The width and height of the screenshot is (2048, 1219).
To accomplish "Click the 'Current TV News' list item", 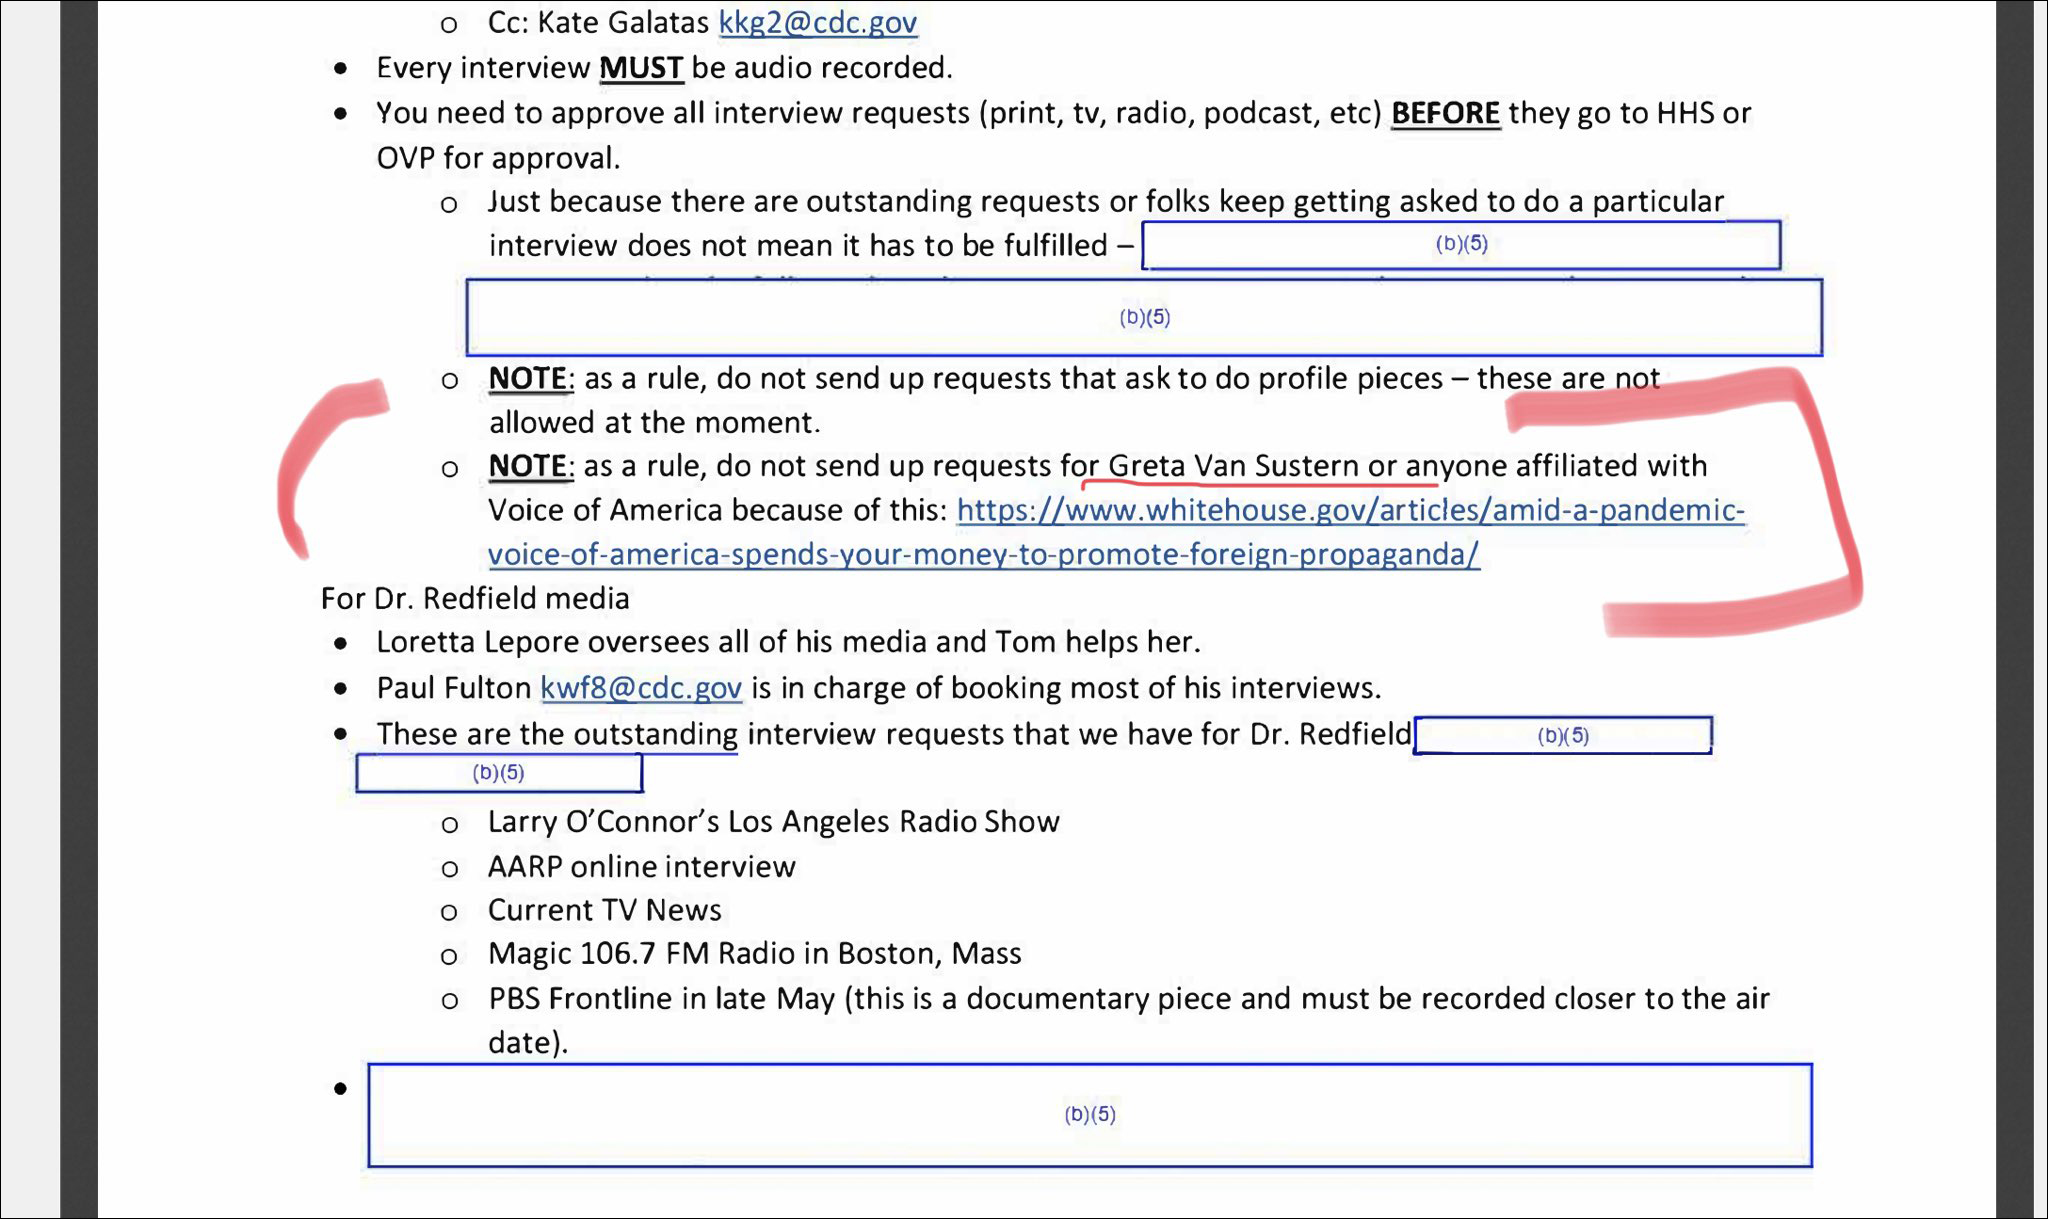I will point(604,910).
